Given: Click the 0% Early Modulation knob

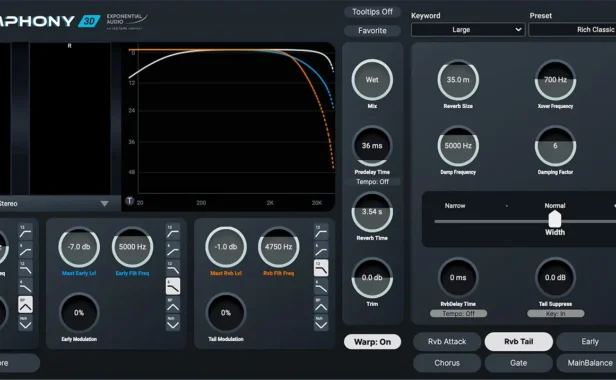Looking at the screenshot, I should coord(79,313).
